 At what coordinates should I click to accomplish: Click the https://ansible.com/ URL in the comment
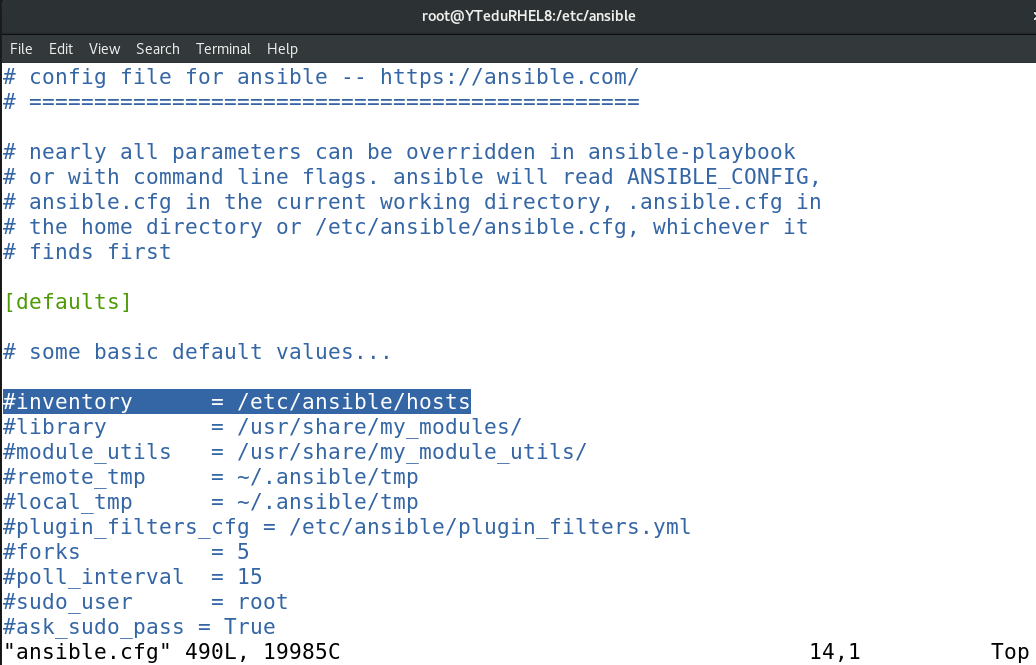(x=509, y=77)
